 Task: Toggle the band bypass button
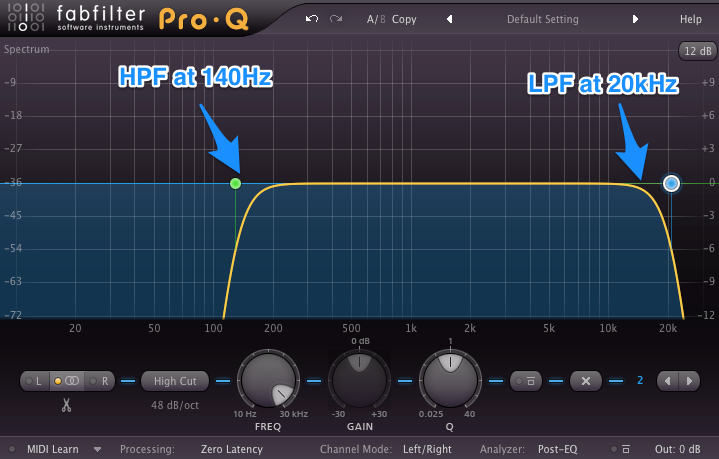pyautogui.click(x=525, y=381)
